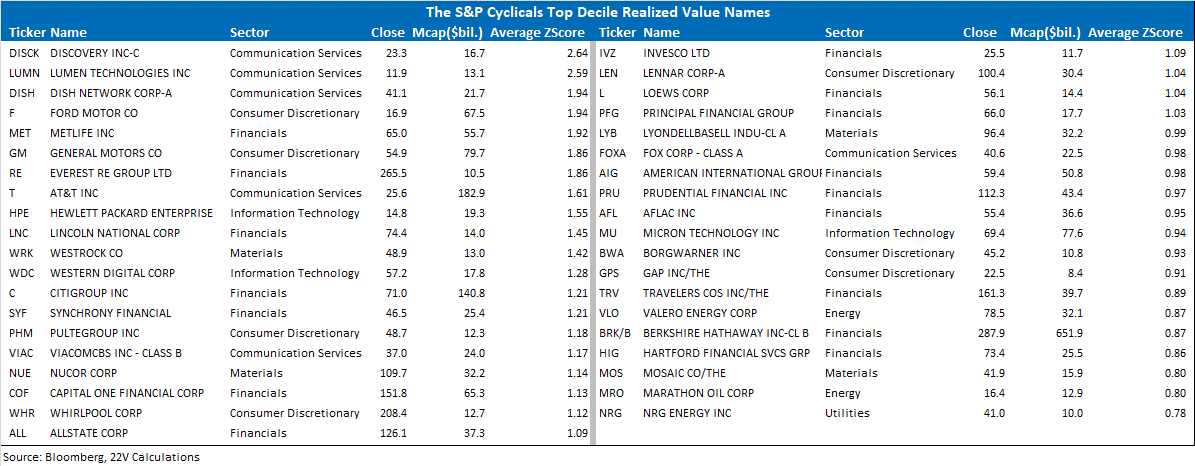Click 'LINCOLN NATIONAL CORP' name cell
Screen dimensions: 1195x466
coord(114,233)
